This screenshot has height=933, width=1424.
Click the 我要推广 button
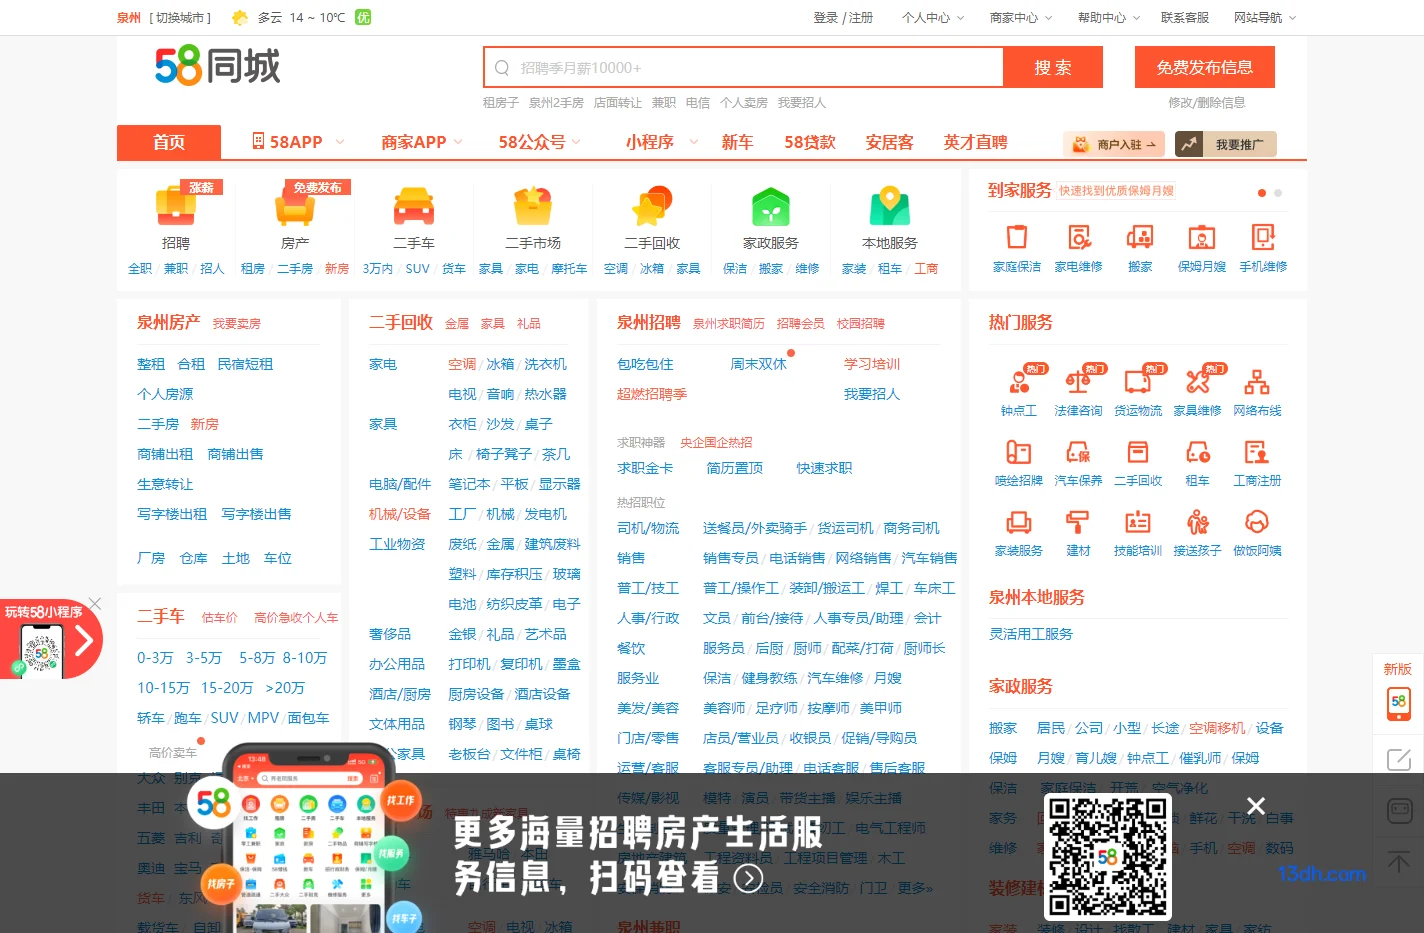tap(1226, 144)
